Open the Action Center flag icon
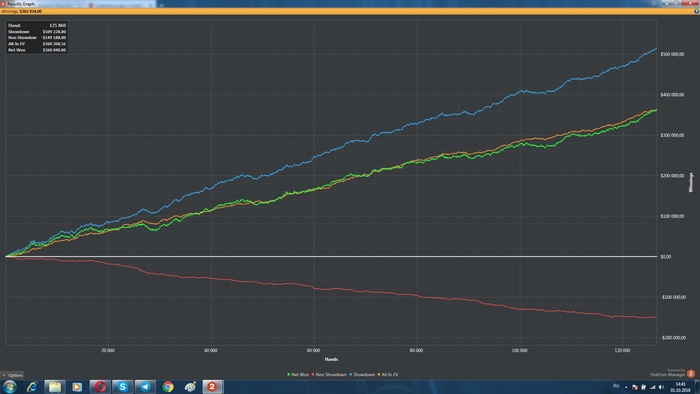The image size is (700, 394). coord(635,387)
